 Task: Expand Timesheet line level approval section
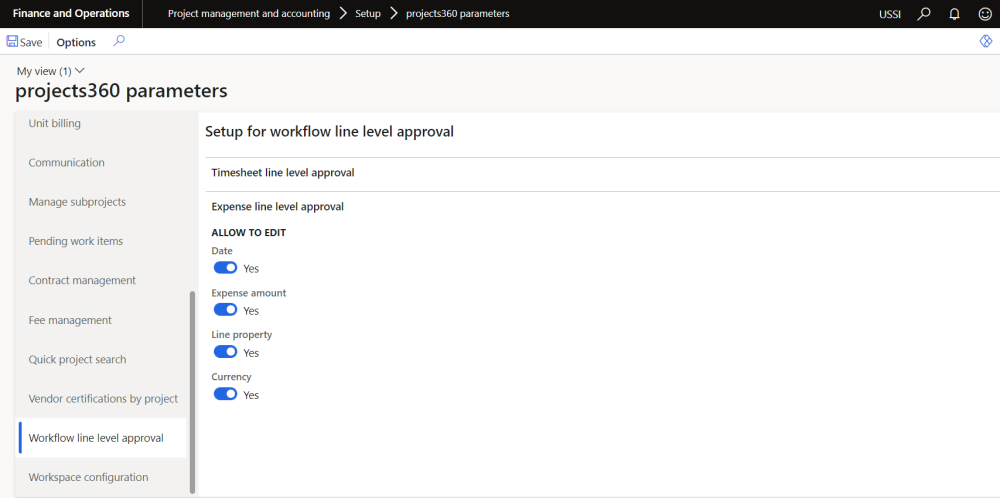283,173
